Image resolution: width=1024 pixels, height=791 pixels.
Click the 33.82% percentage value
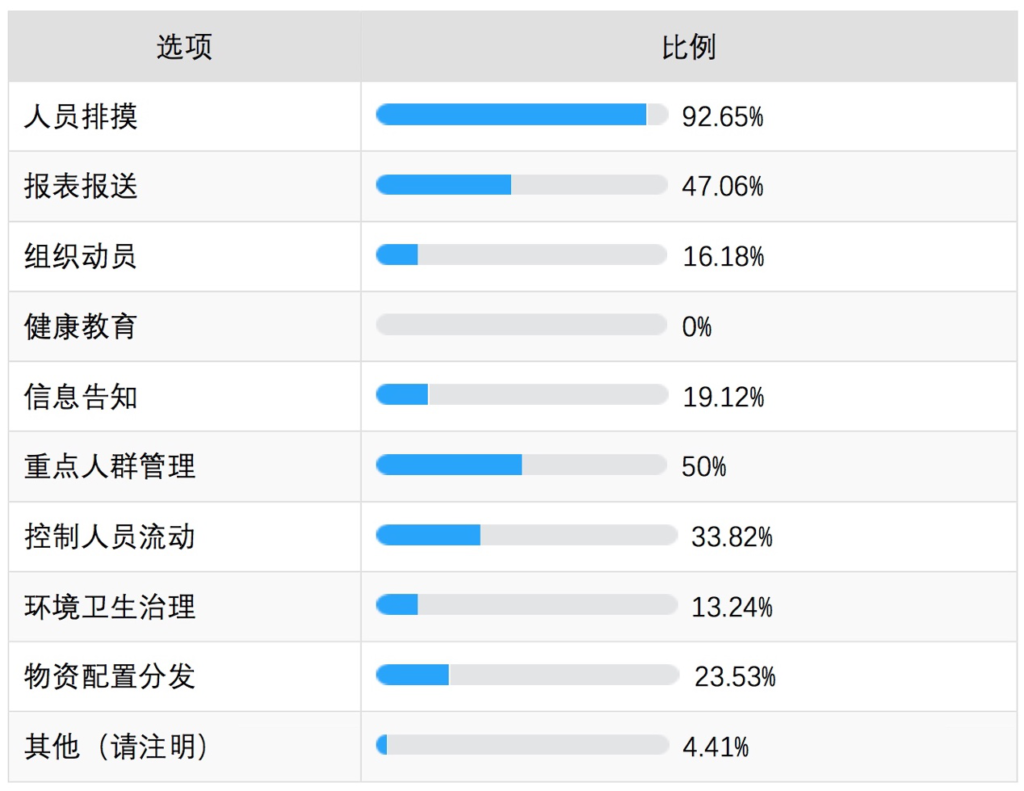[731, 537]
